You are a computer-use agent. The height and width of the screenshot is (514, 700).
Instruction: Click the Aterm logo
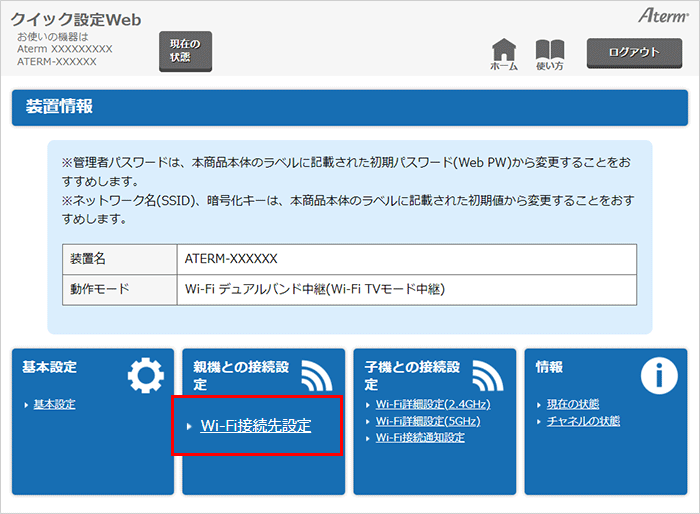(x=658, y=15)
